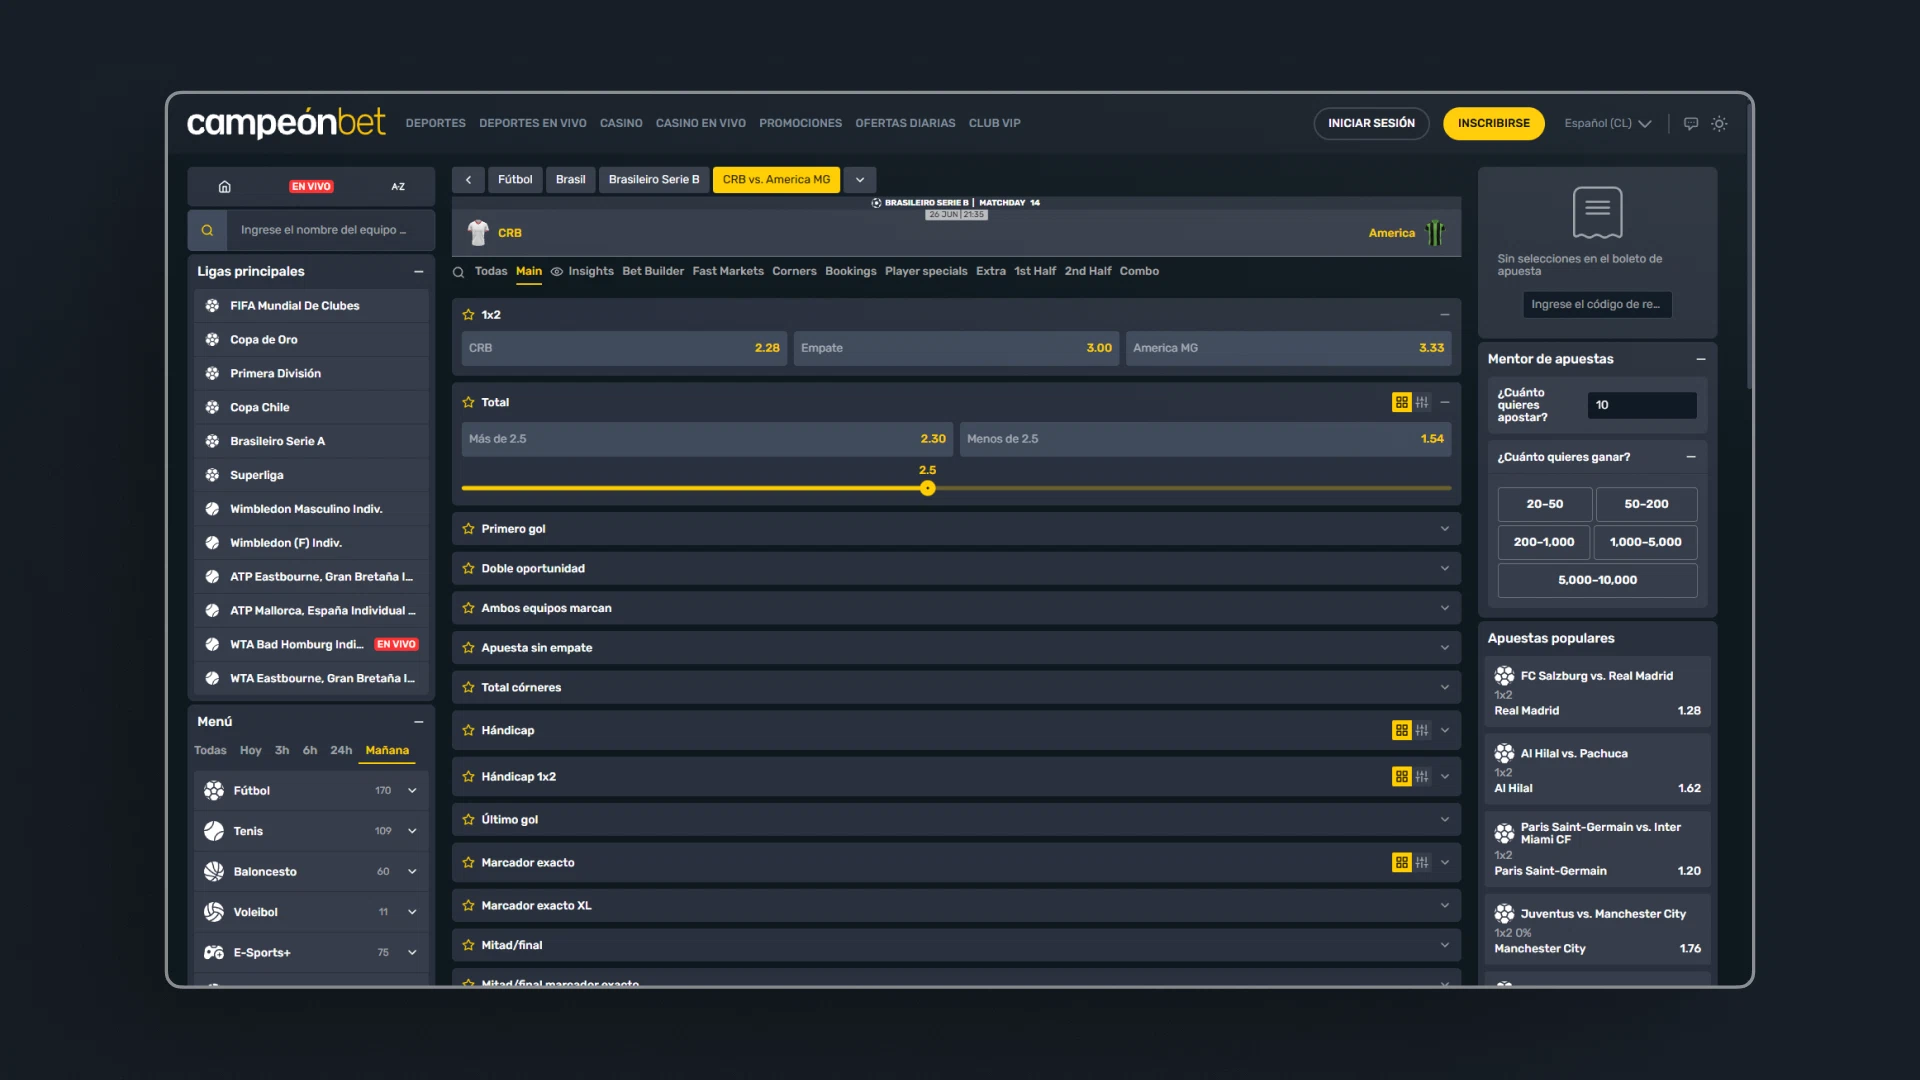
Task: Select the Mañana time filter
Action: (x=387, y=751)
